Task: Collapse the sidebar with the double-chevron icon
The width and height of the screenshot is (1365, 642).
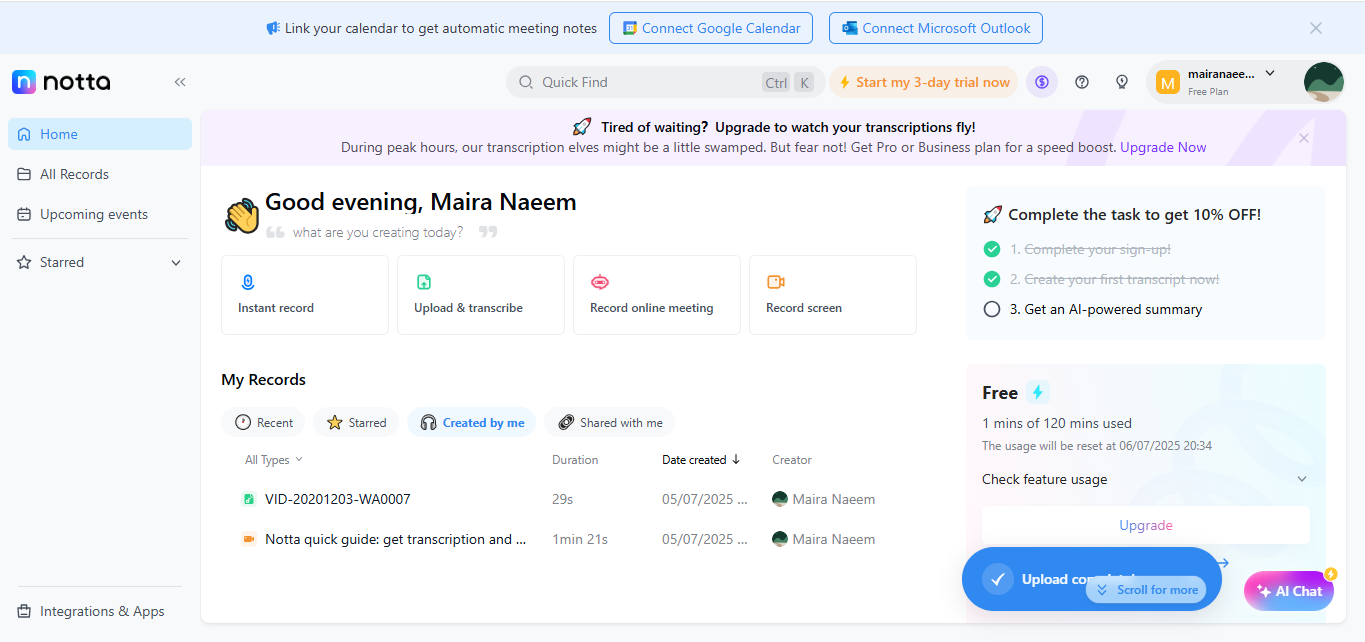Action: (x=180, y=82)
